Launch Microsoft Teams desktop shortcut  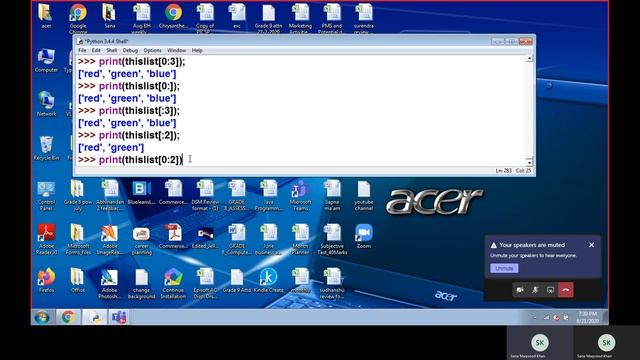[300, 196]
